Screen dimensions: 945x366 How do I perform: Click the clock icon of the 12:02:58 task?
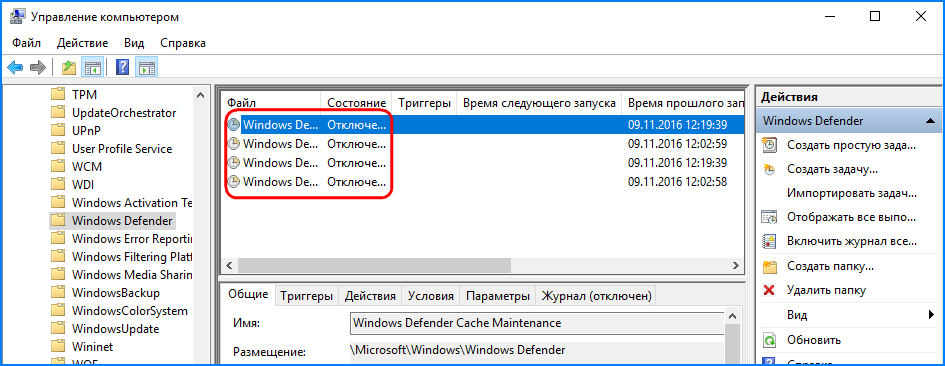[233, 181]
